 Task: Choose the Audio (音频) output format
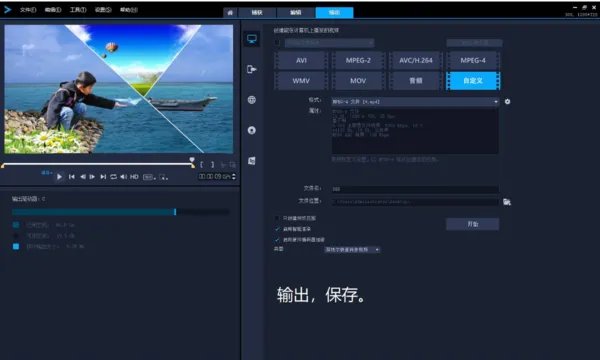(416, 81)
